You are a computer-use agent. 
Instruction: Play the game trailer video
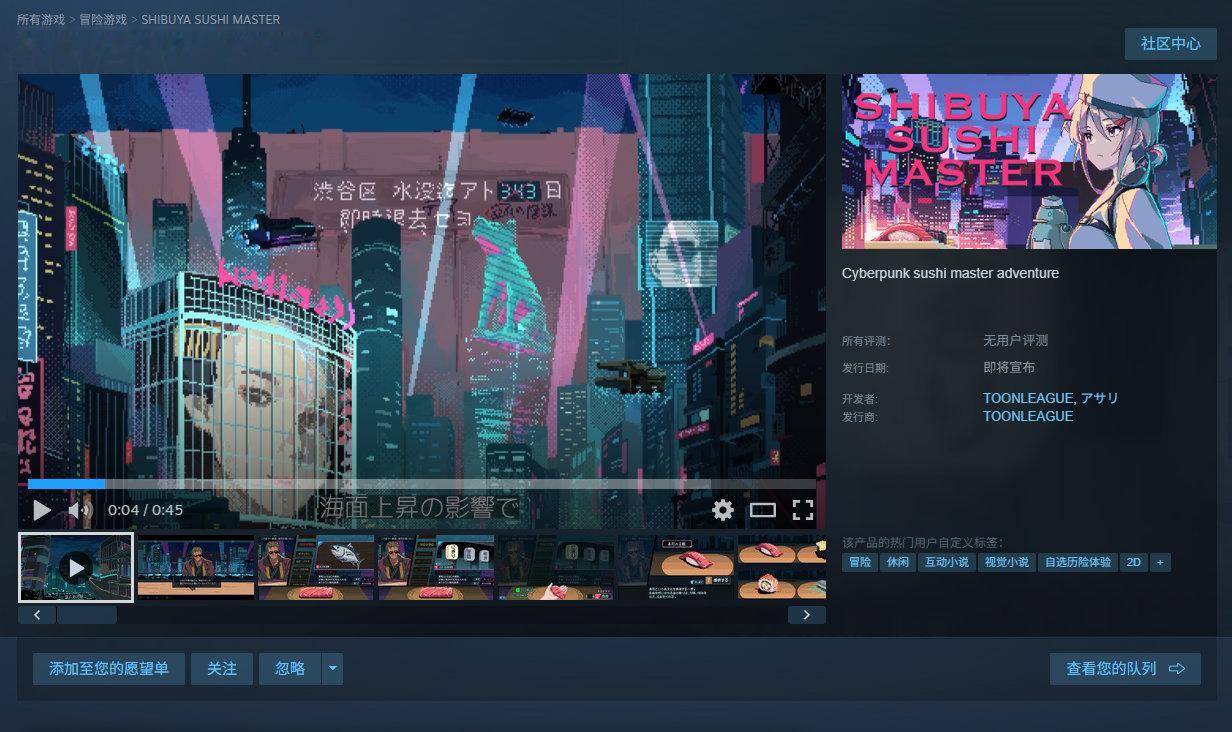click(x=41, y=510)
